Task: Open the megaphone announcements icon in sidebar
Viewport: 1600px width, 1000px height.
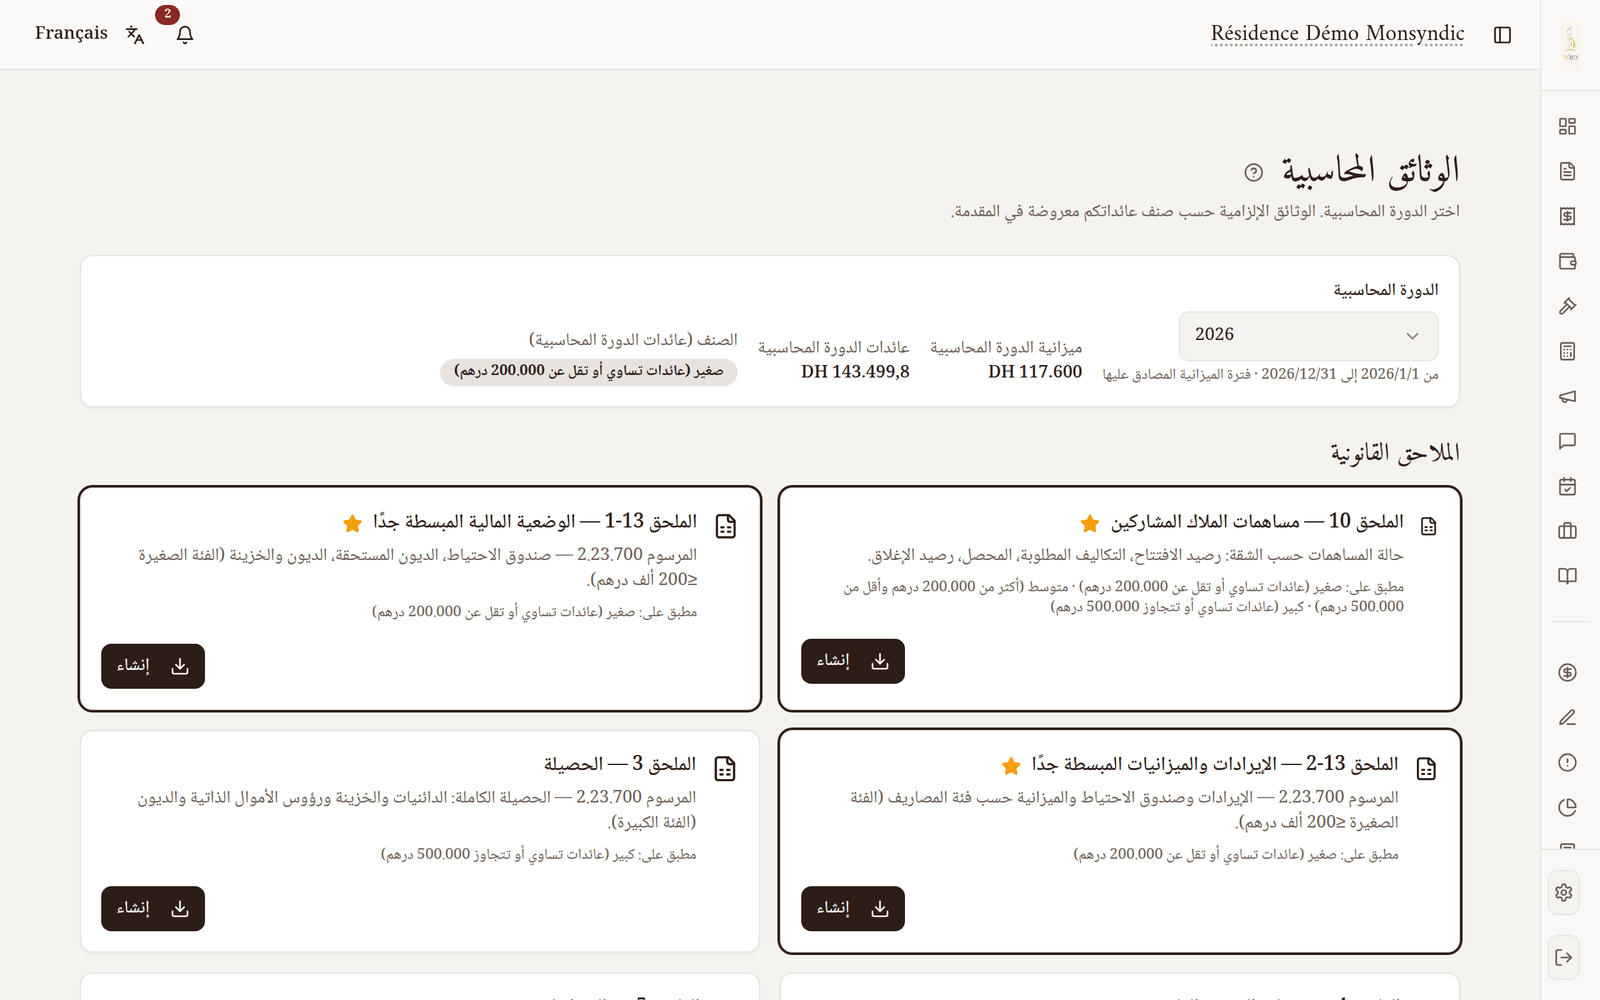Action: (1567, 396)
